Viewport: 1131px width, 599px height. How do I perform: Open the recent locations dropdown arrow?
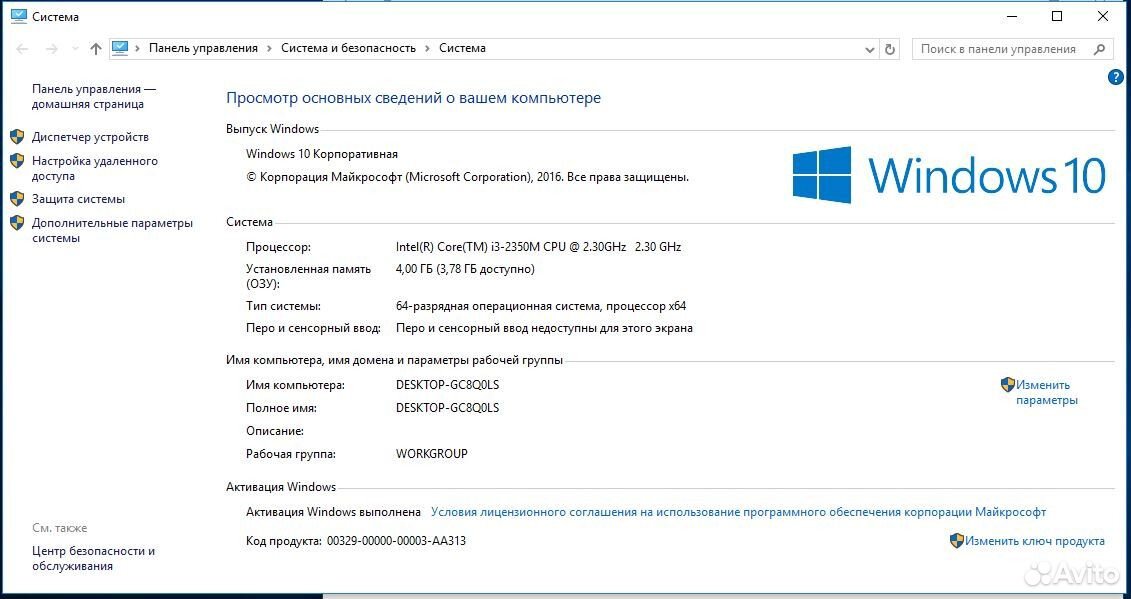click(75, 49)
